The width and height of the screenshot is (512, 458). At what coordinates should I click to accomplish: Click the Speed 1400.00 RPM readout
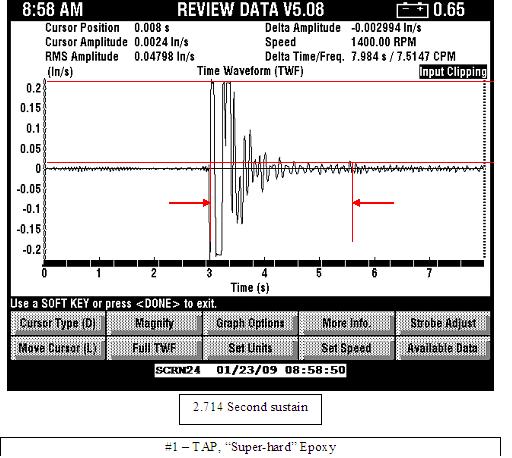(384, 42)
